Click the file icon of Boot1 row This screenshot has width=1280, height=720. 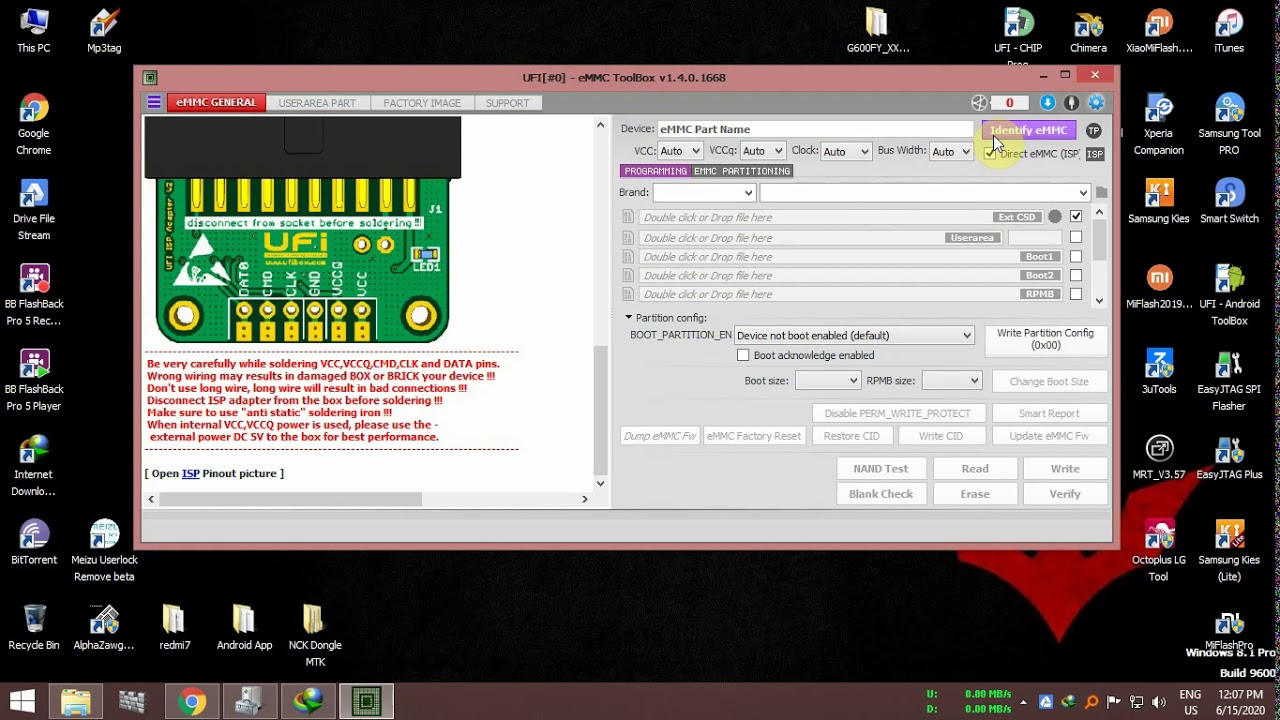tap(628, 257)
